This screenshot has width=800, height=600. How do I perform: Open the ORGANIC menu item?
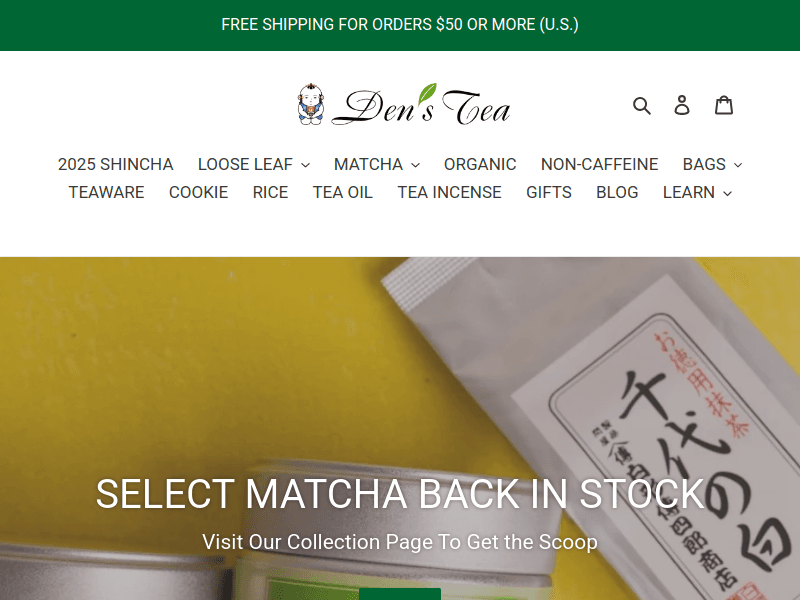point(480,164)
